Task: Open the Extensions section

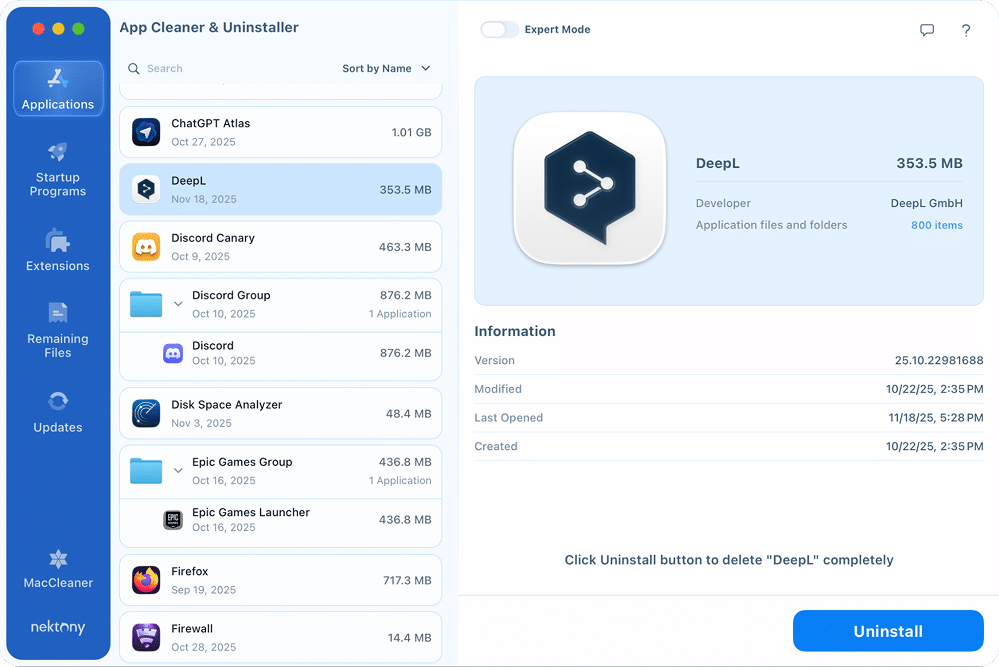Action: (57, 249)
